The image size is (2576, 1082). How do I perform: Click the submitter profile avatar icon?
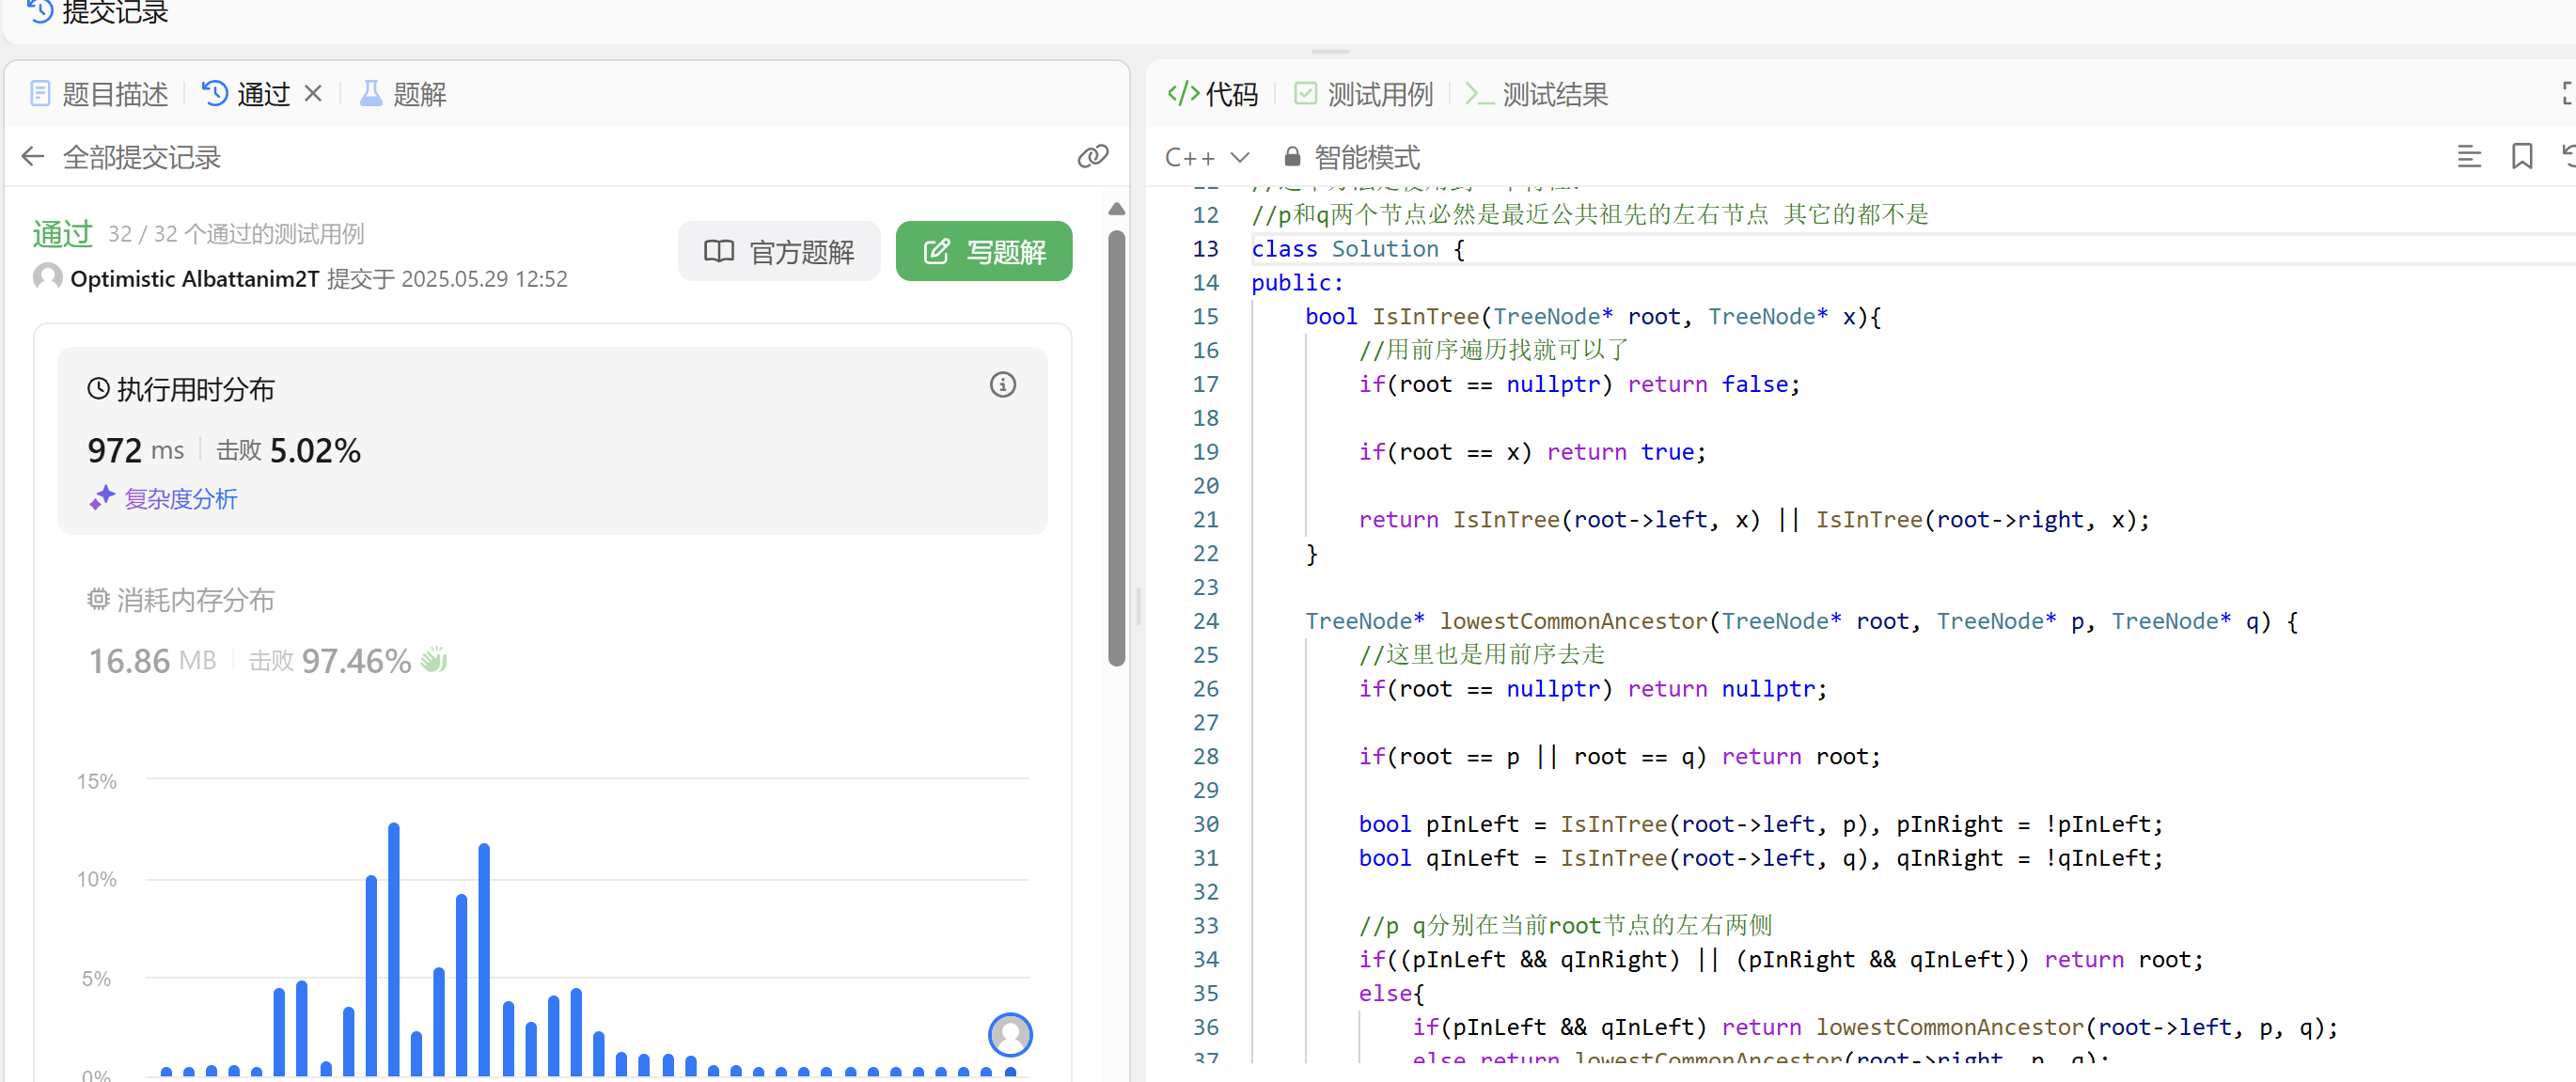[x=47, y=277]
